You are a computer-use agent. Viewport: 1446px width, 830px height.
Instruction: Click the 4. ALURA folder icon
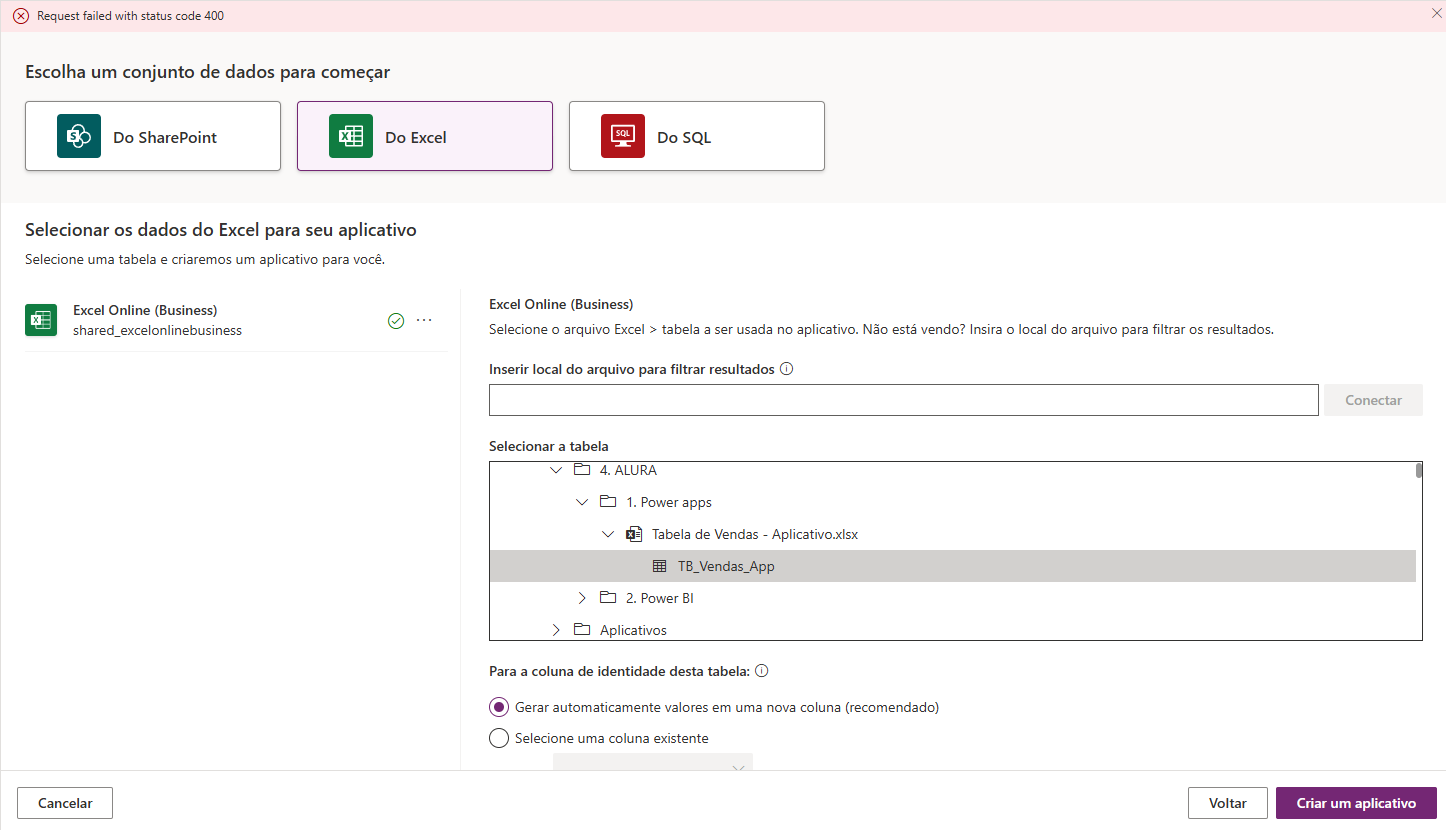[x=582, y=470]
